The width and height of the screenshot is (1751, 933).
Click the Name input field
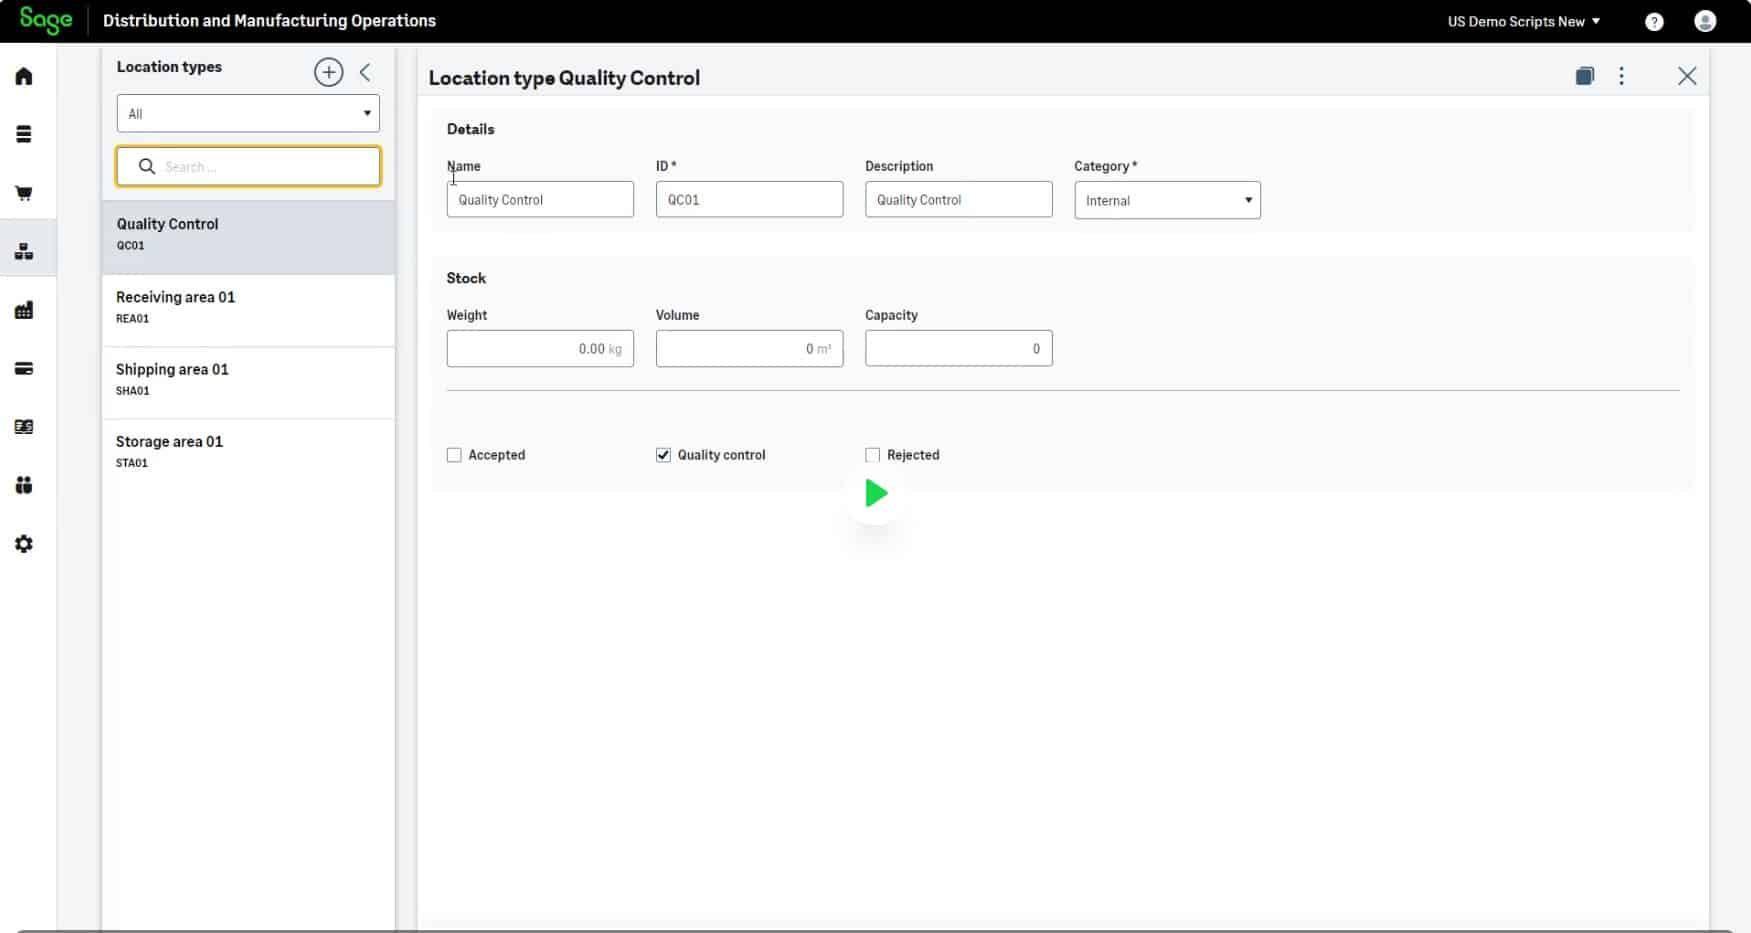(540, 199)
